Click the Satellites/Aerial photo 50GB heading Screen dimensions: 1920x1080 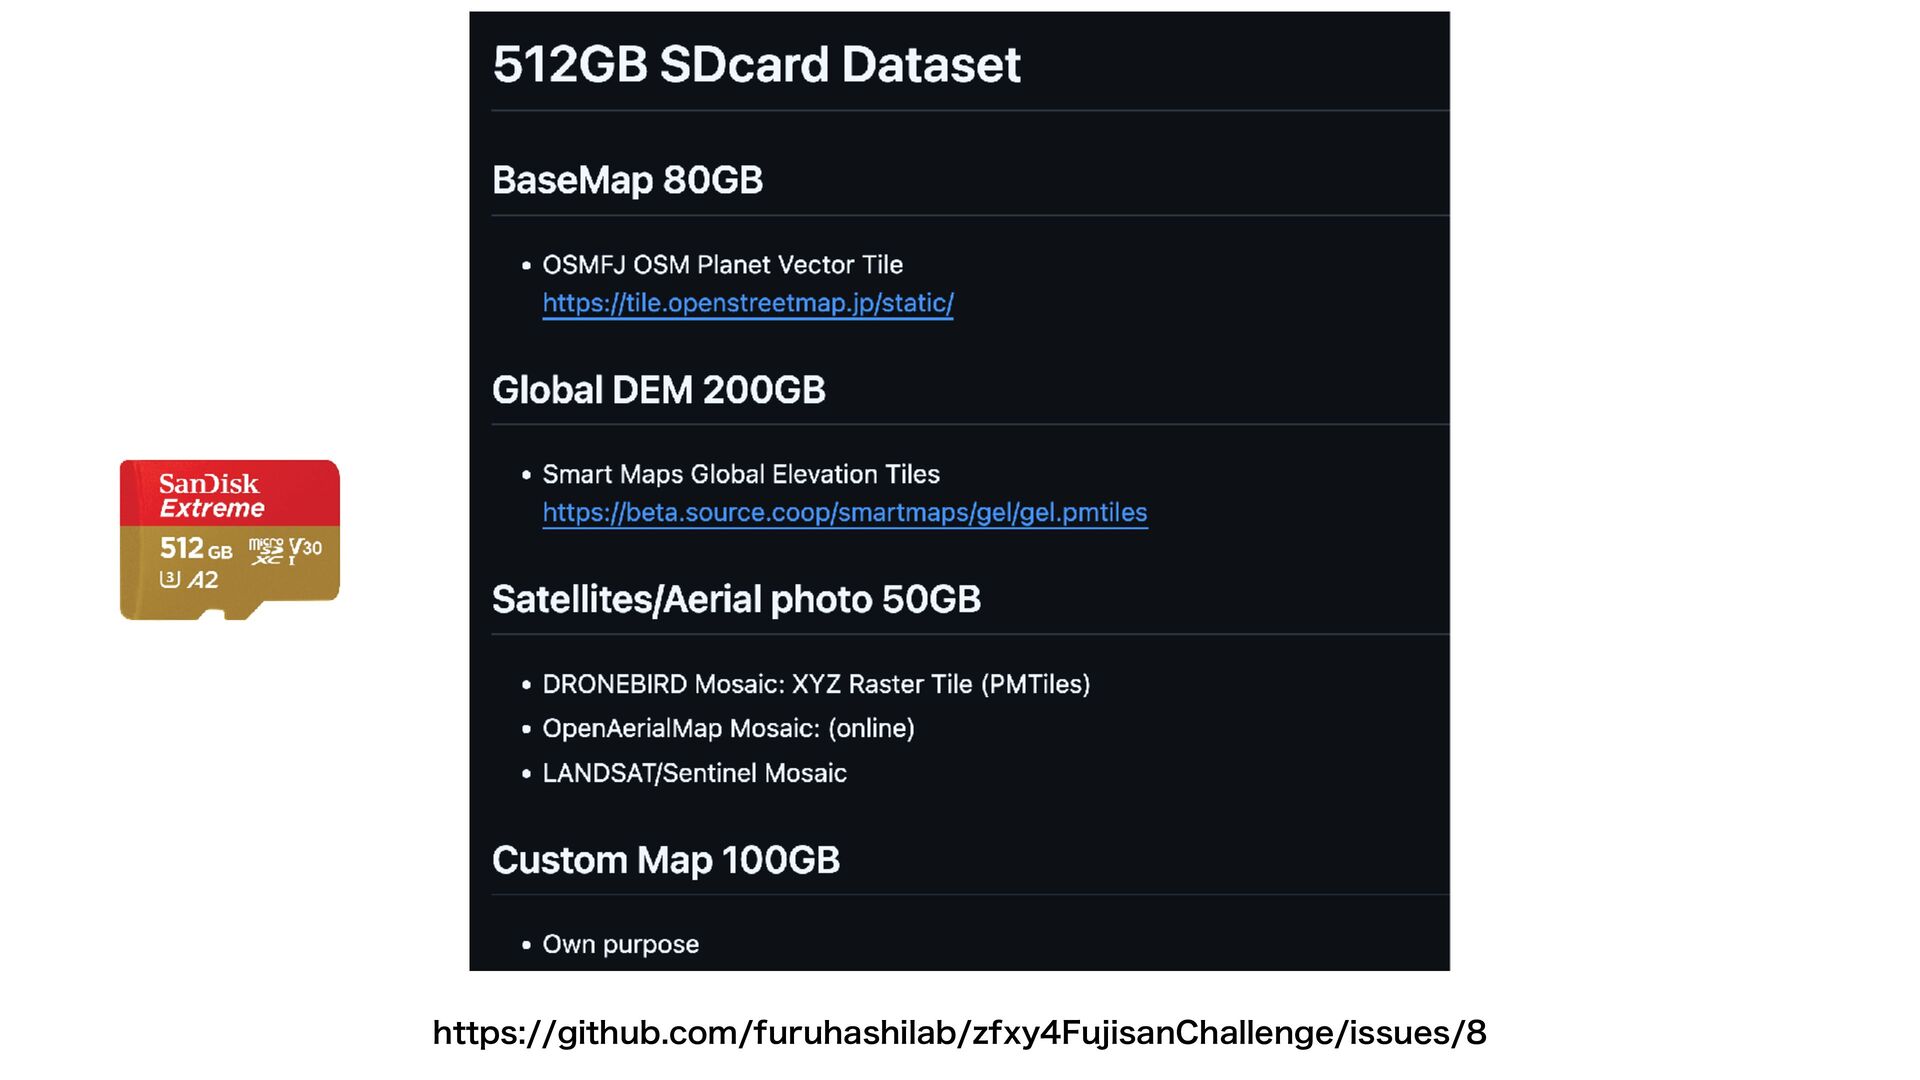pos(736,600)
